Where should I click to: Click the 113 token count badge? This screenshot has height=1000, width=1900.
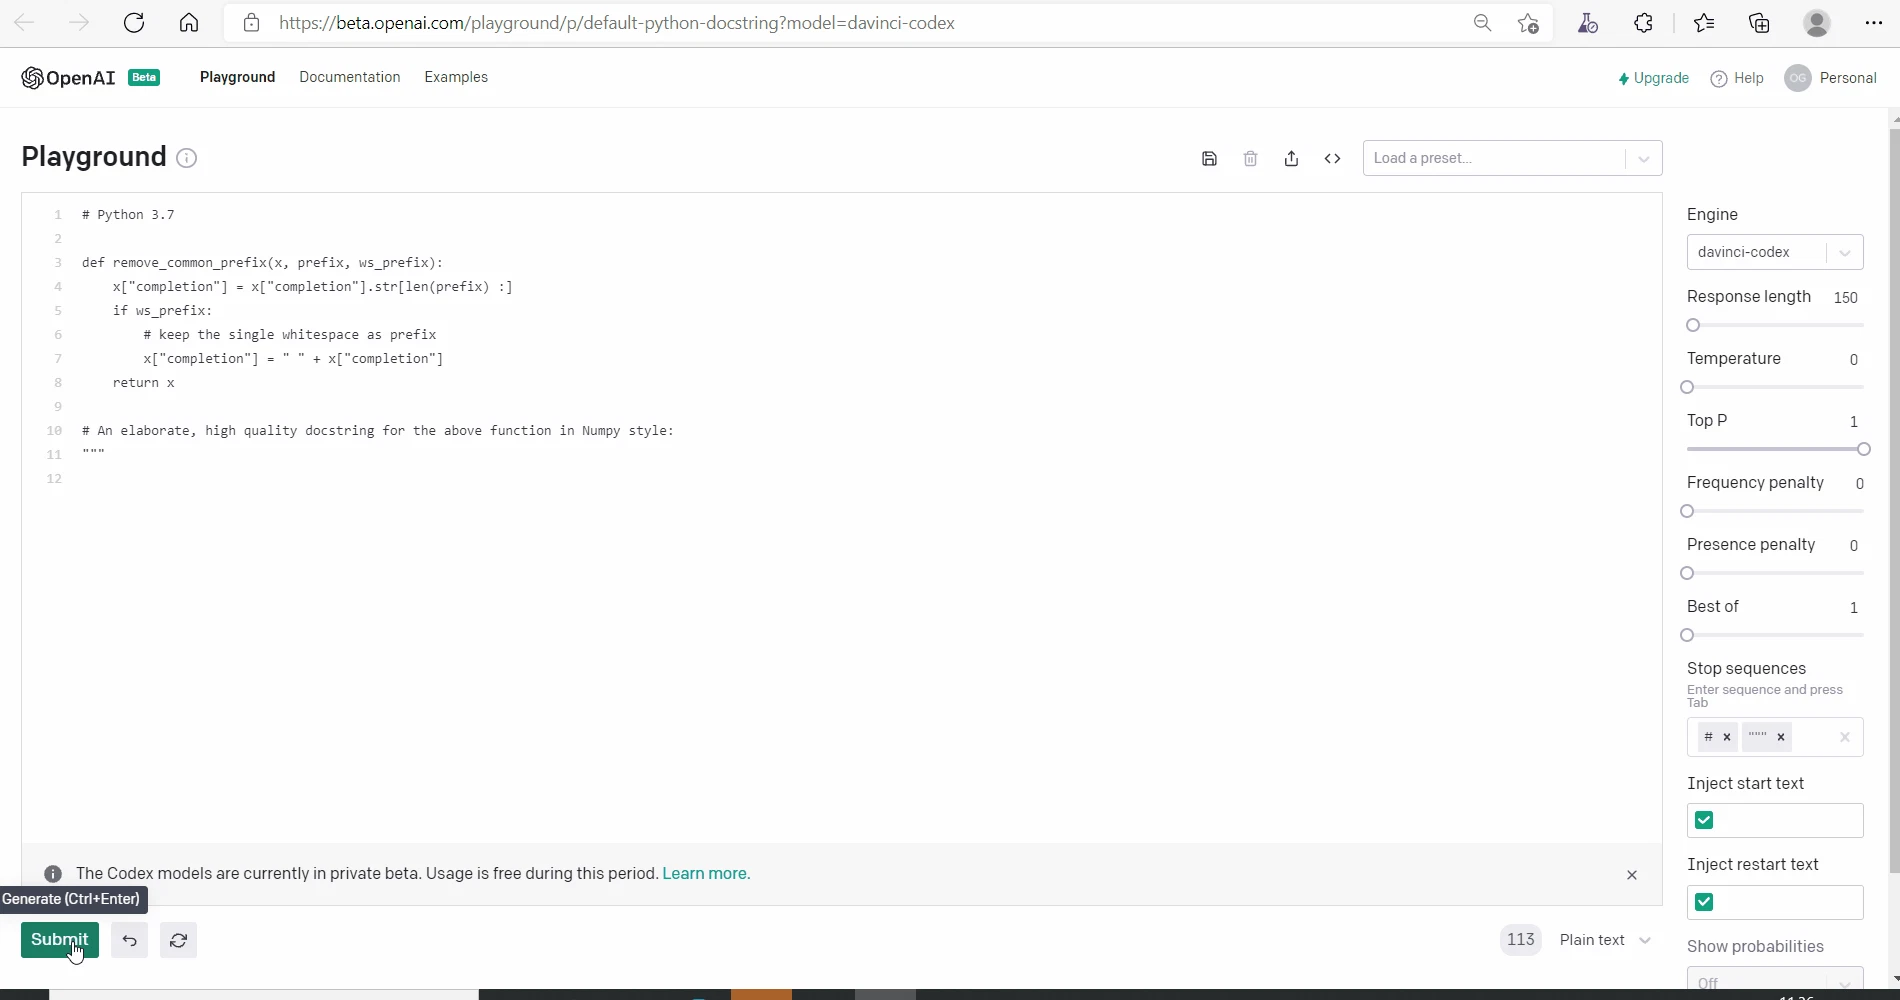tap(1520, 940)
